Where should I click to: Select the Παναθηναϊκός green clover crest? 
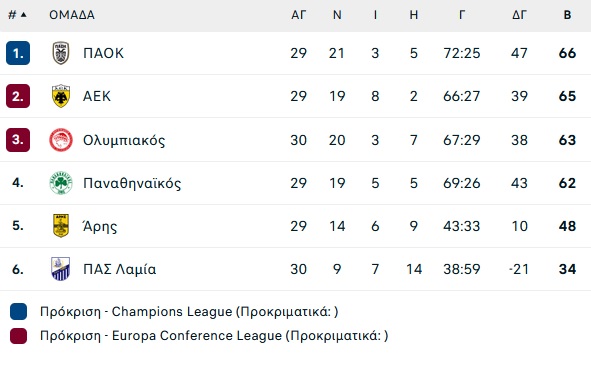click(61, 183)
